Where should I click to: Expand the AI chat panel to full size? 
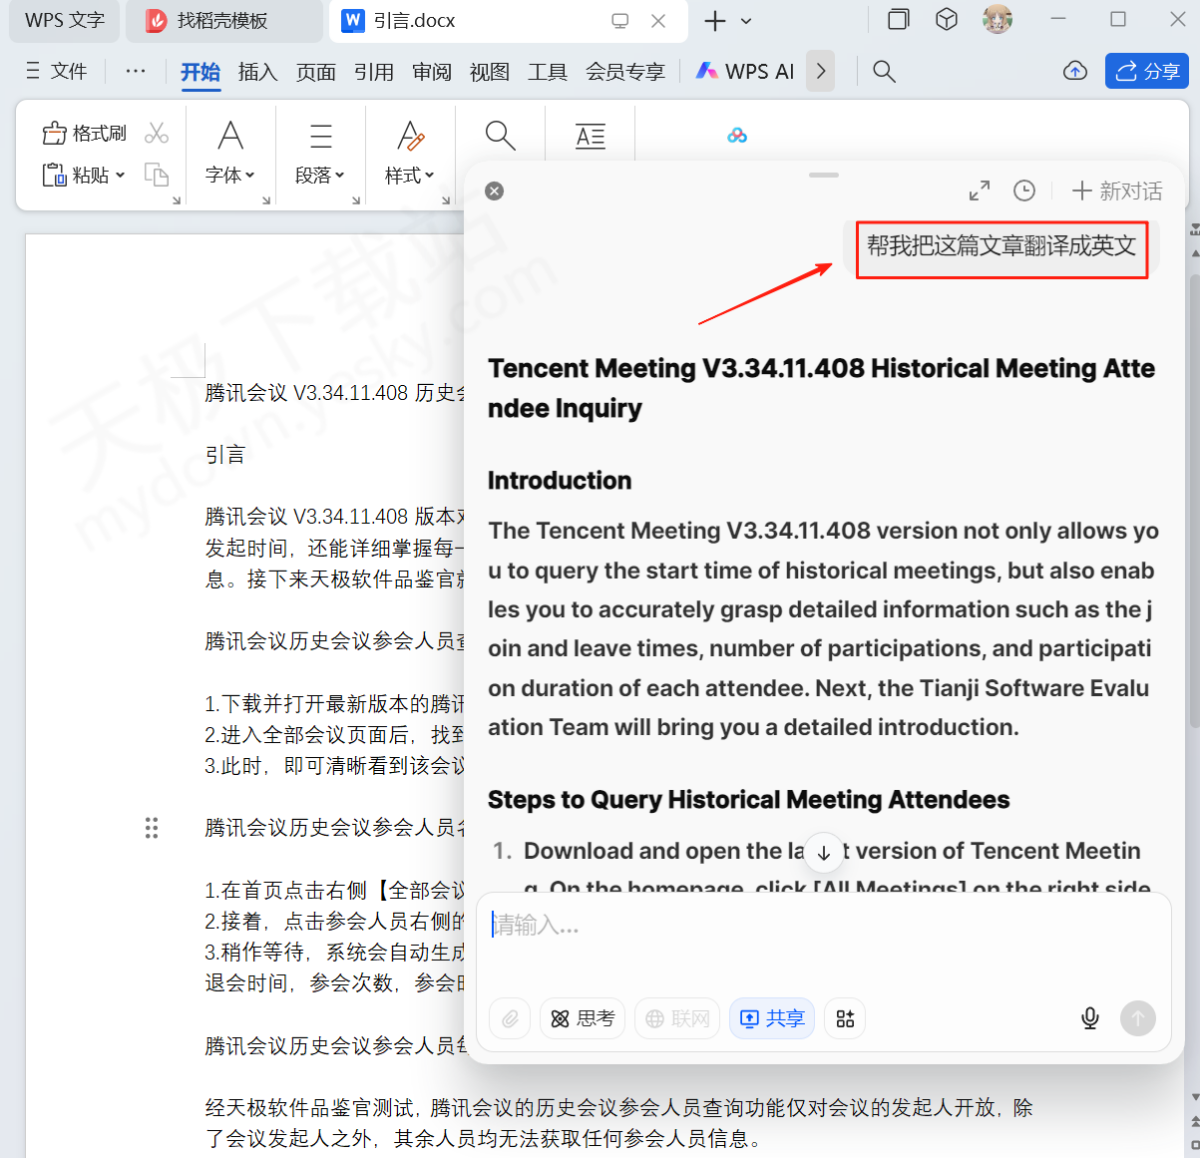pos(979,190)
